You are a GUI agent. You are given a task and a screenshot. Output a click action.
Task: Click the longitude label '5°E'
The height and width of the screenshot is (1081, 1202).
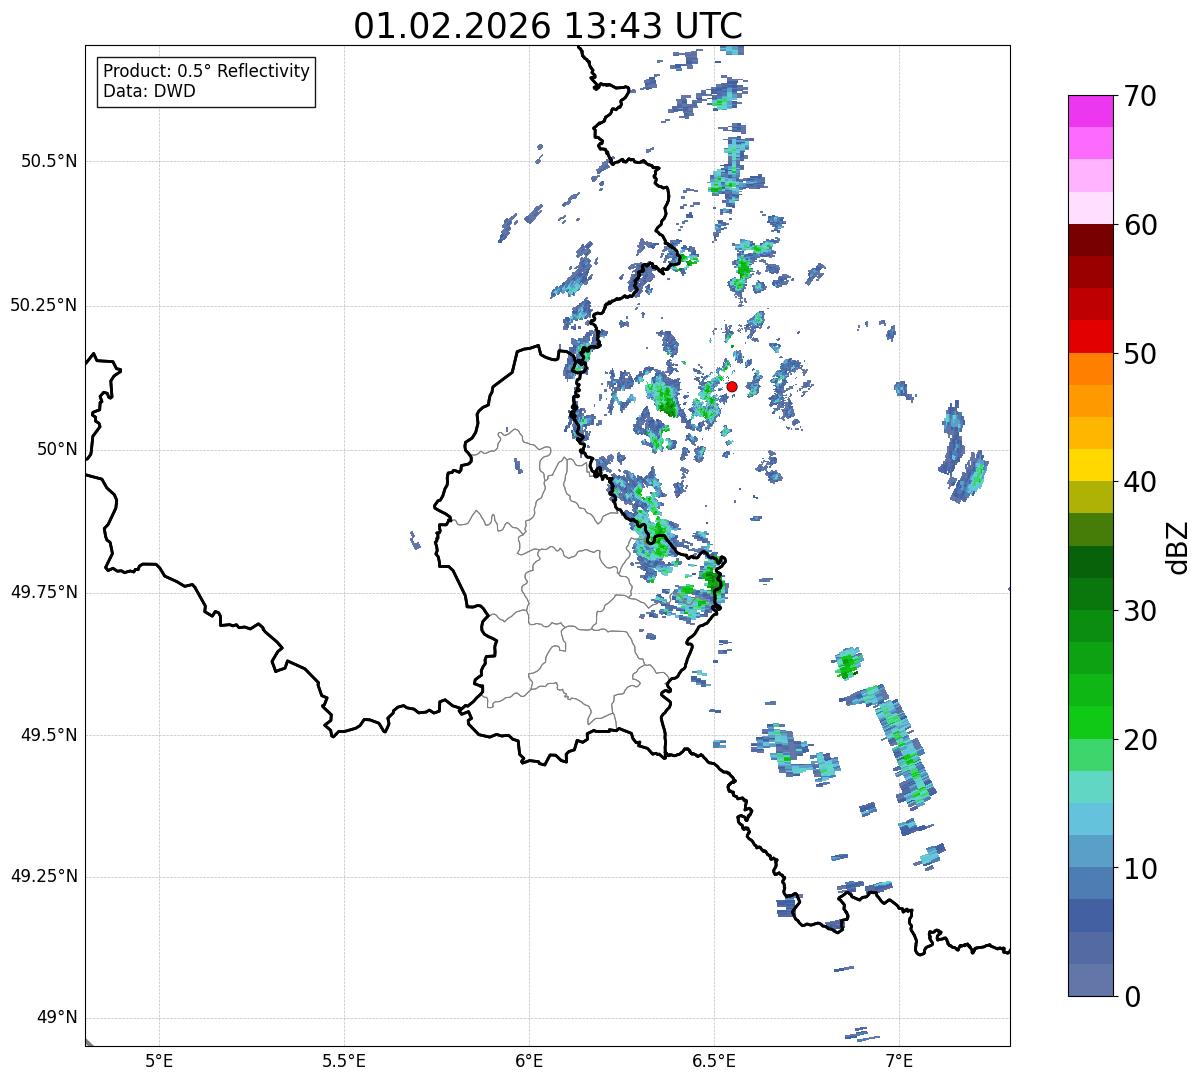[x=159, y=1061]
